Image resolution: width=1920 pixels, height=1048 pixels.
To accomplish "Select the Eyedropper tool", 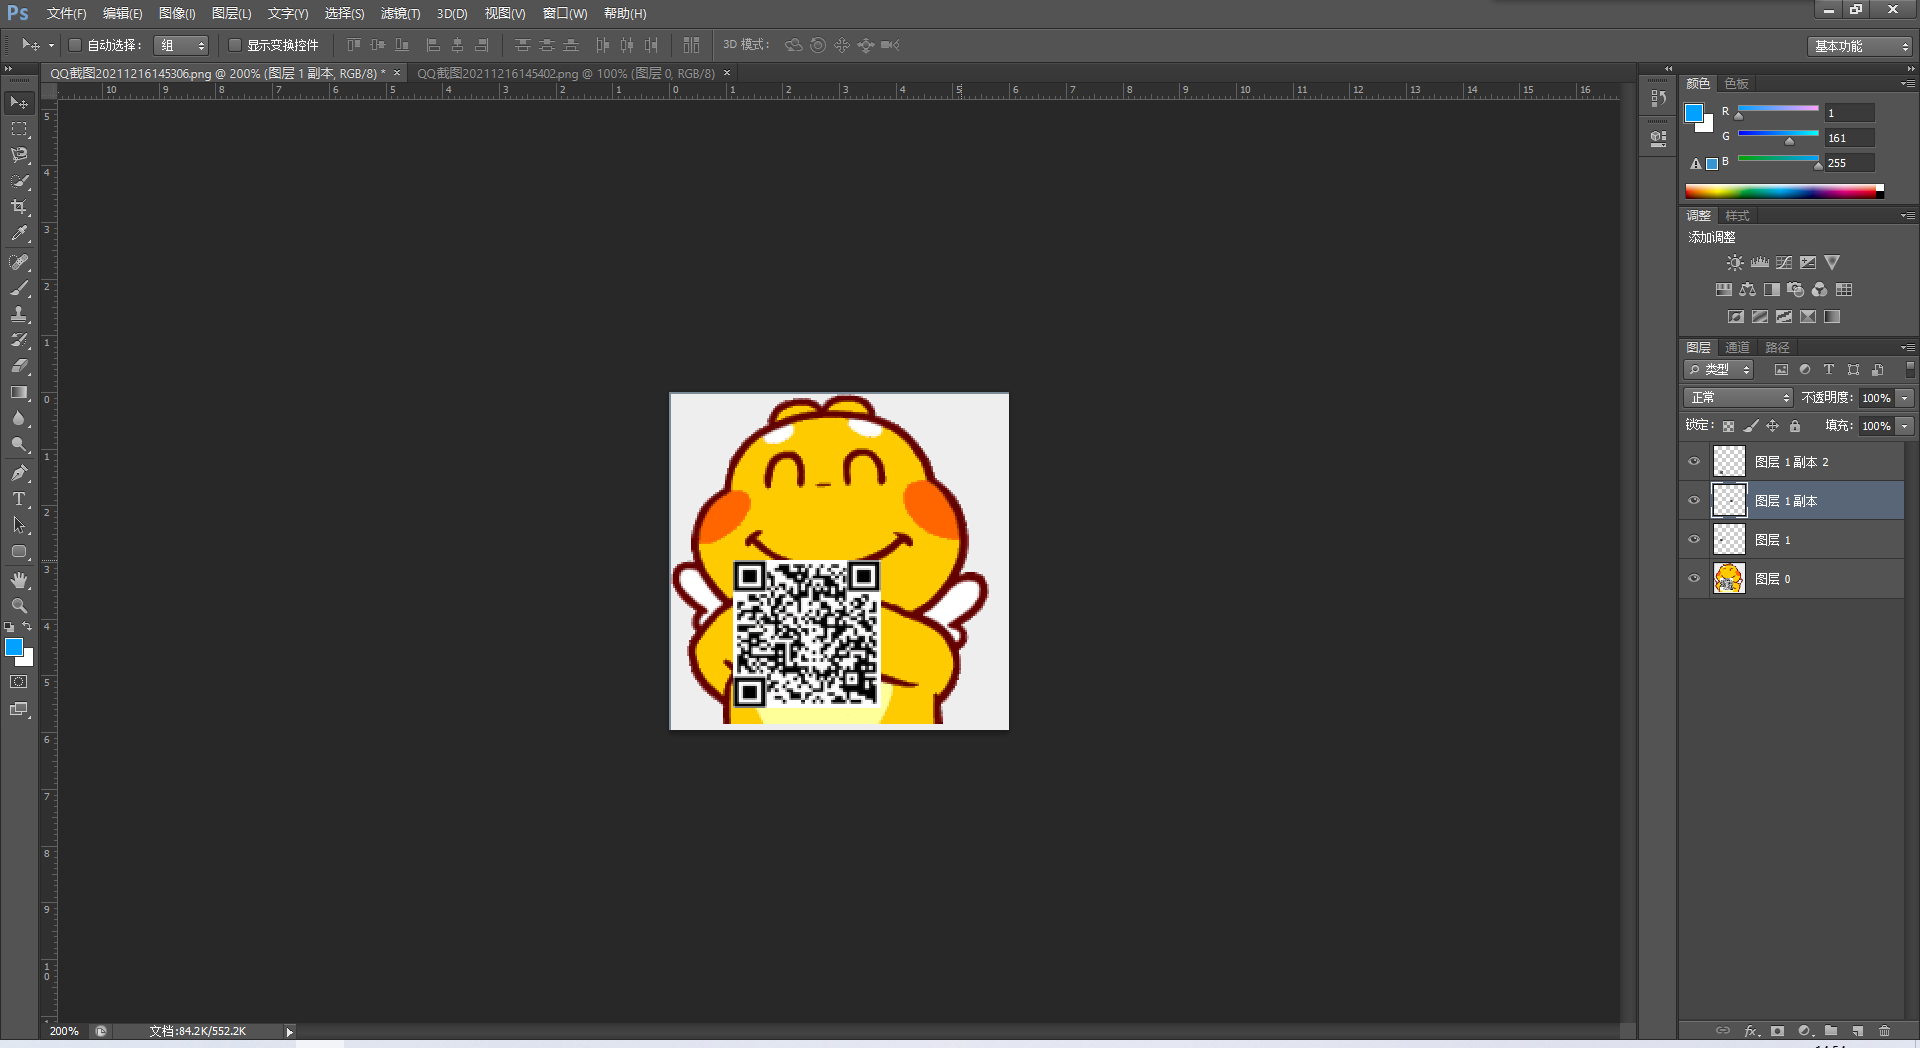I will pyautogui.click(x=18, y=235).
